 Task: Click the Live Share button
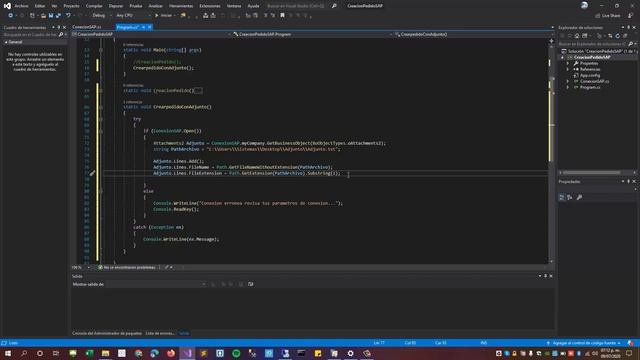608,16
